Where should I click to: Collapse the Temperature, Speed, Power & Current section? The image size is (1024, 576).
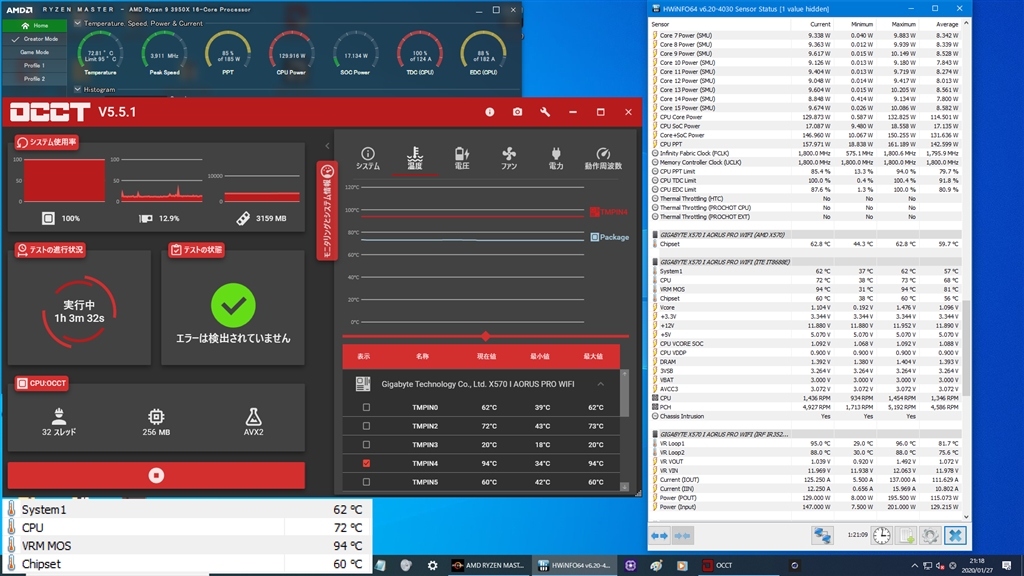[x=78, y=22]
